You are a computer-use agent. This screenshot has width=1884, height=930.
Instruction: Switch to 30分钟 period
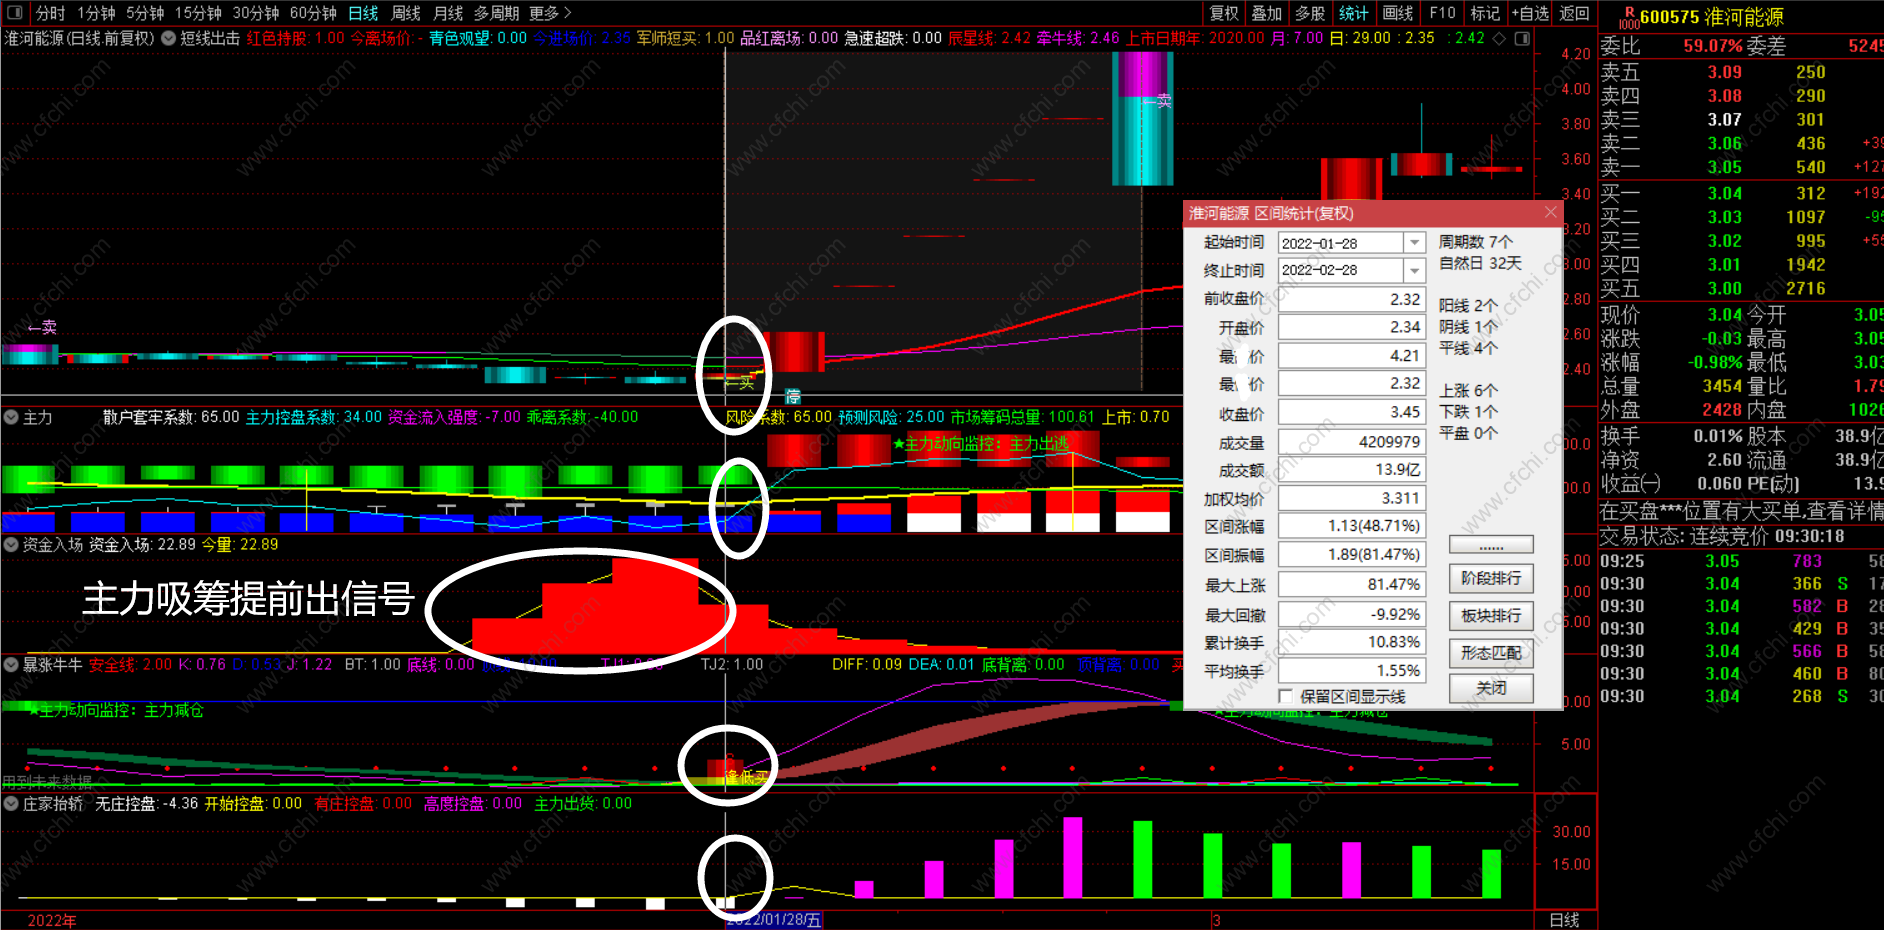256,13
